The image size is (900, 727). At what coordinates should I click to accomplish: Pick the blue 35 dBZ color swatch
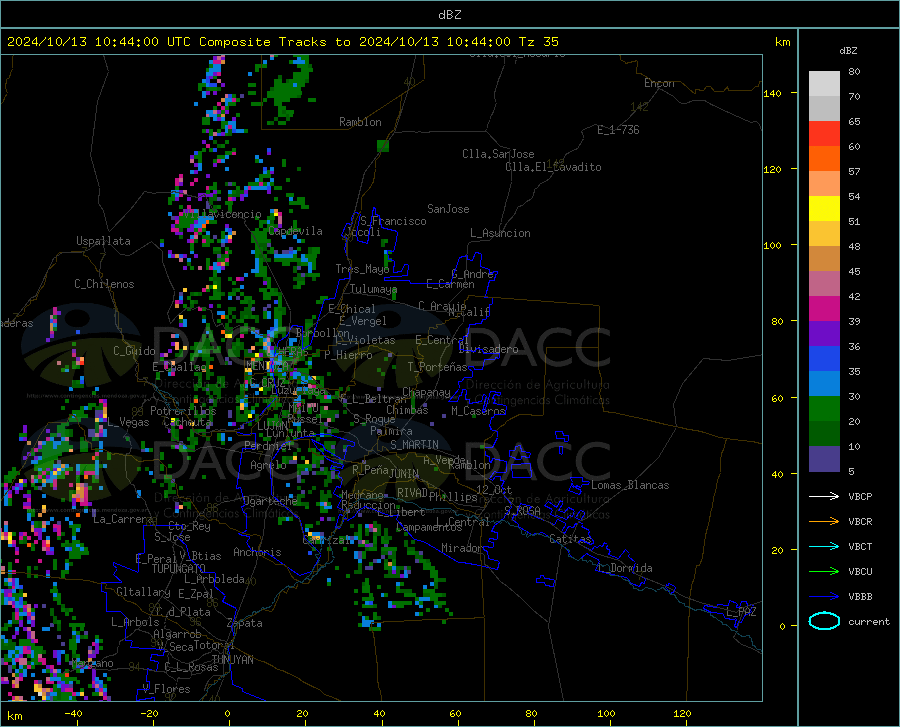coord(824,359)
